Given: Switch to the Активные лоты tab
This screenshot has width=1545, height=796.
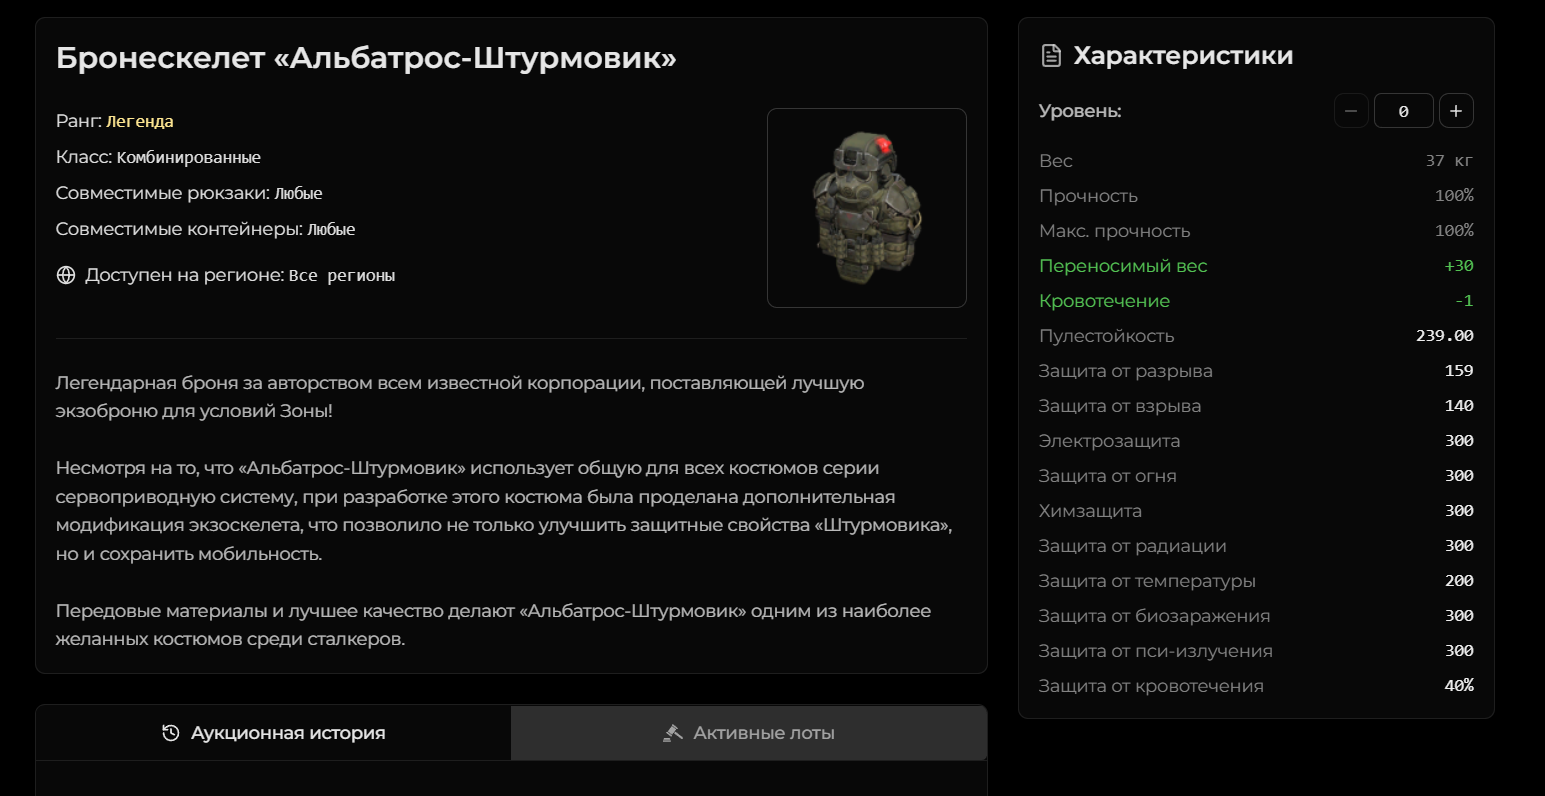Looking at the screenshot, I should 749,733.
